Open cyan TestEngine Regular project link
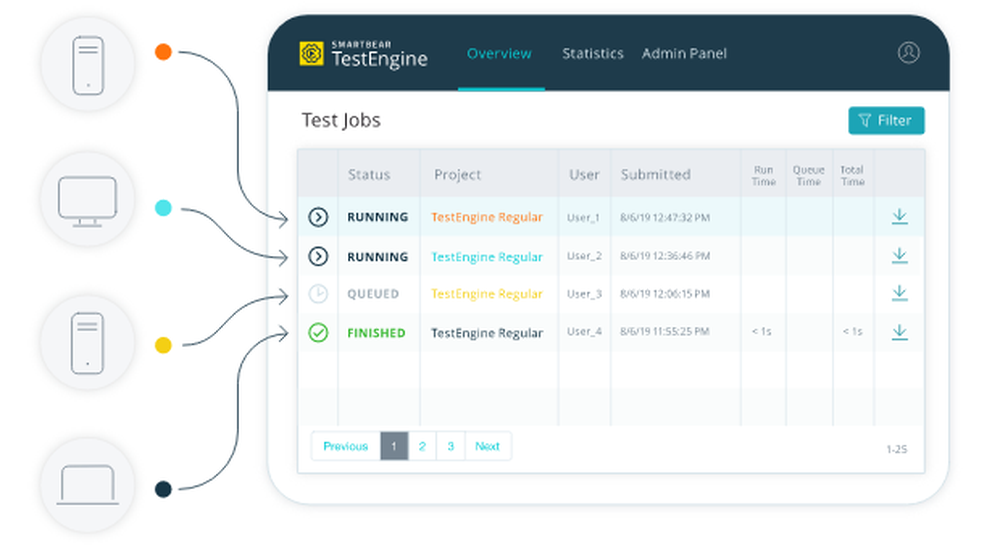Image resolution: width=1000 pixels, height=545 pixels. point(487,257)
